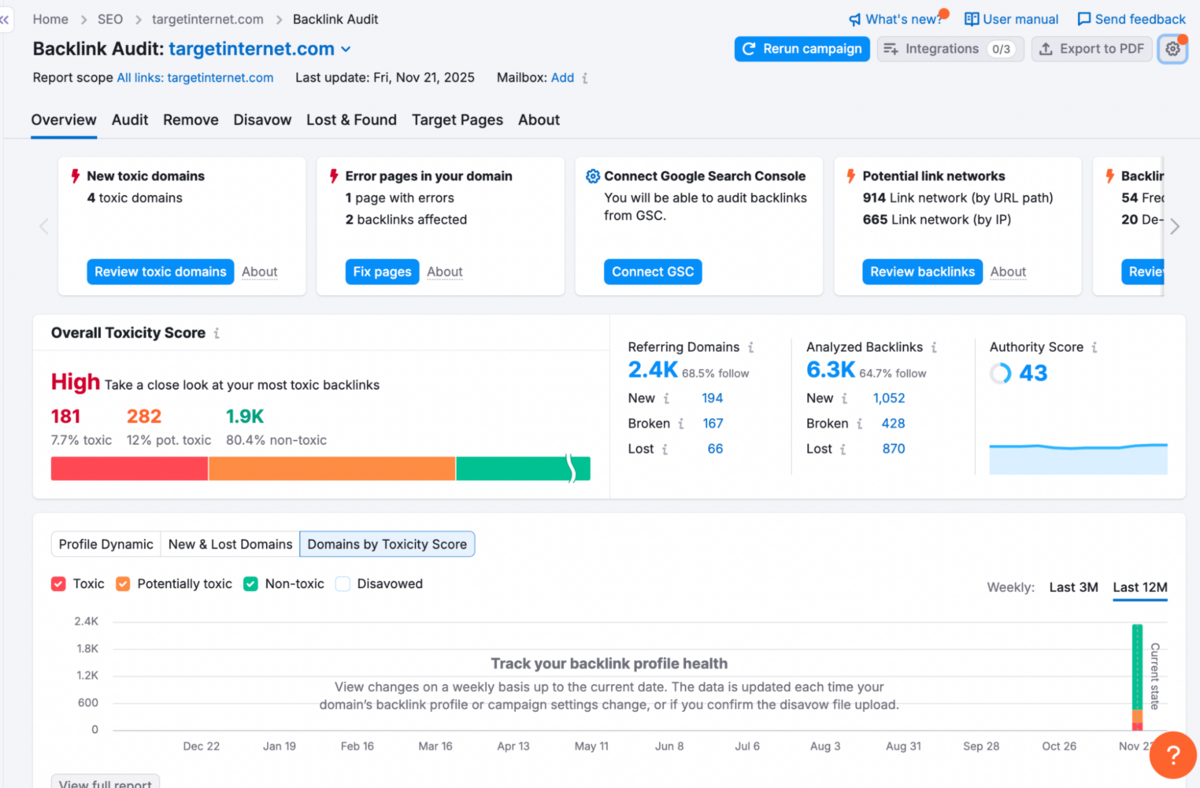Open the About tab

pyautogui.click(x=539, y=120)
